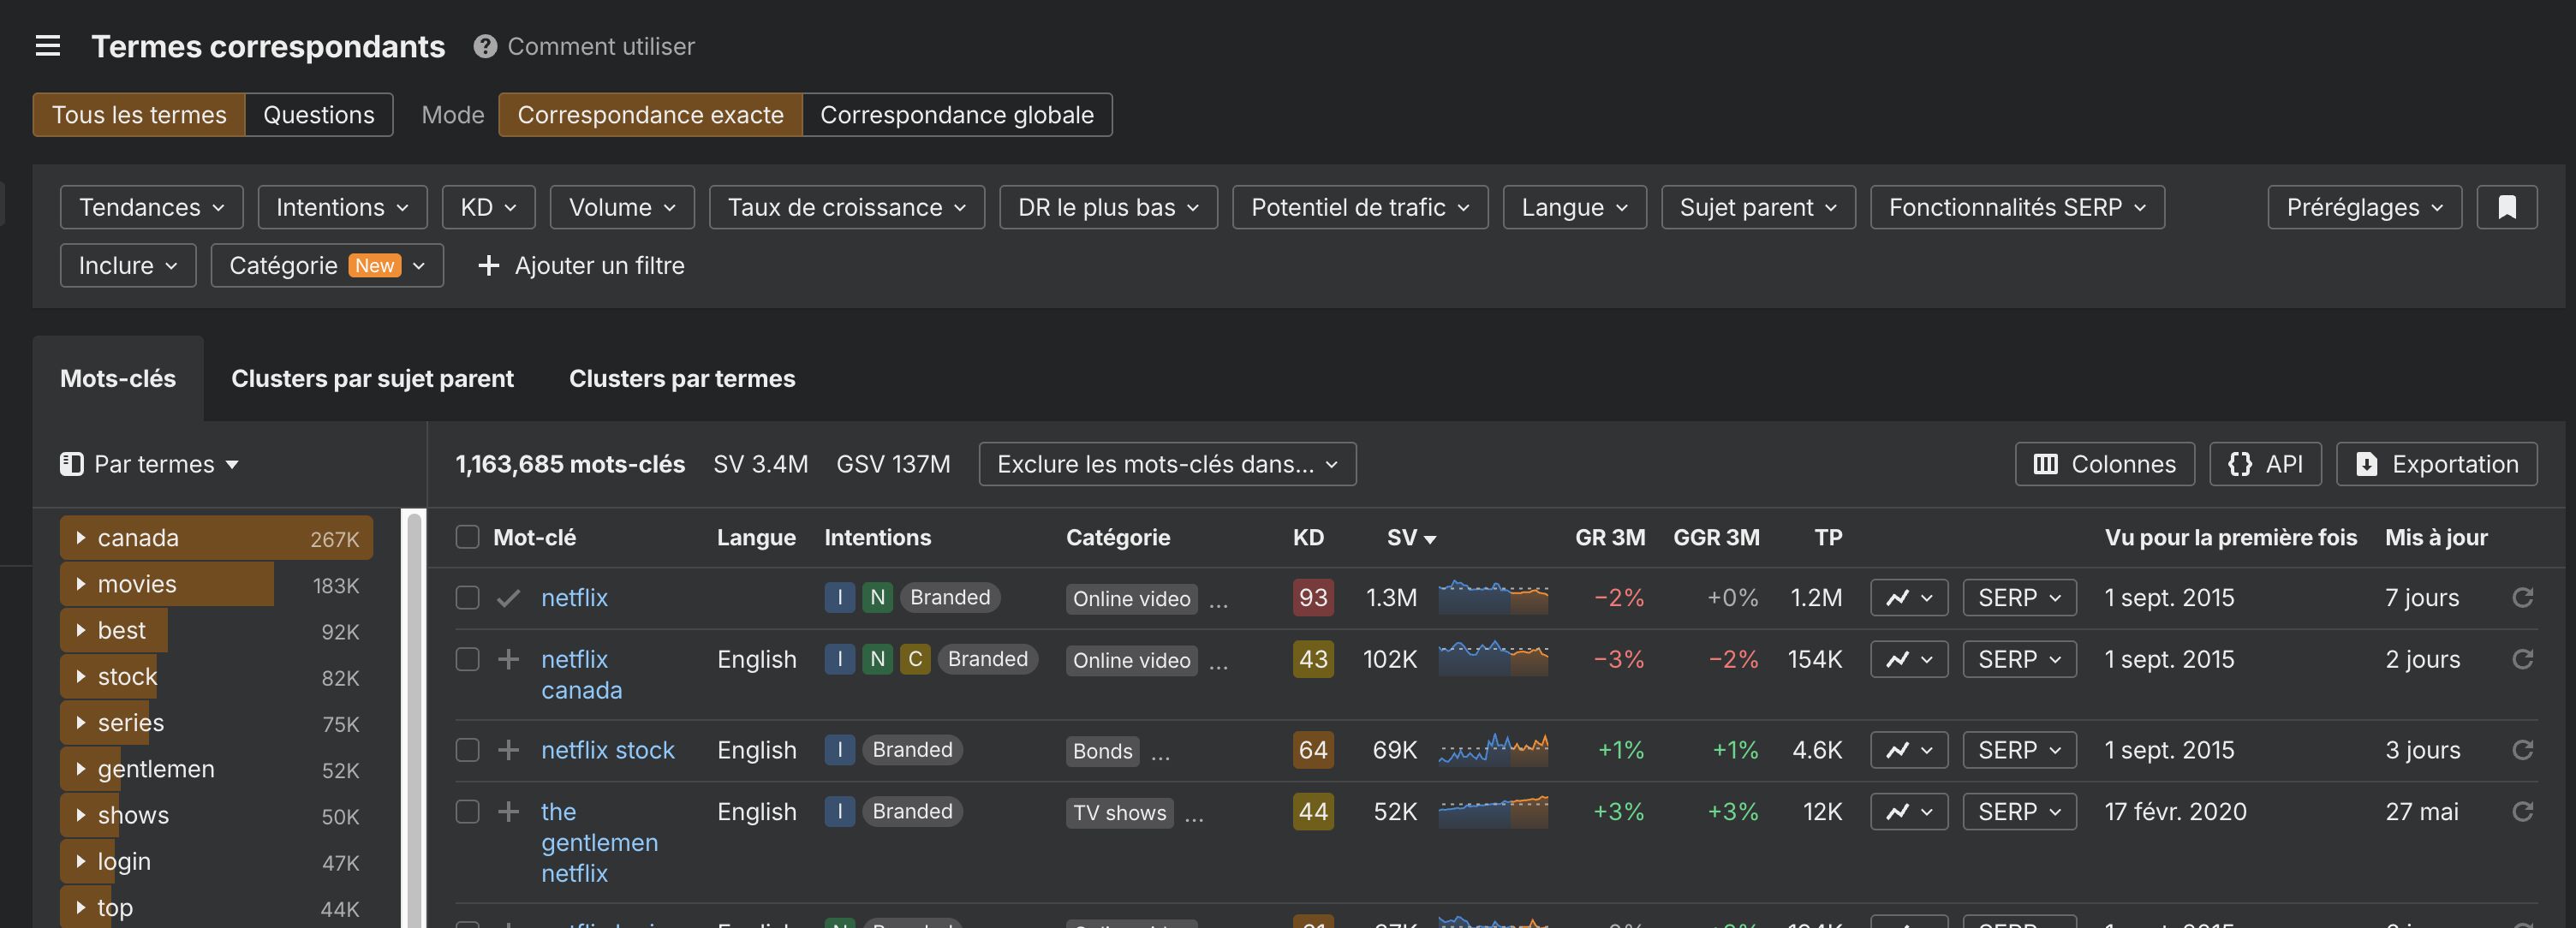Click the SV sort arrow icon
The image size is (2576, 928).
[1430, 539]
